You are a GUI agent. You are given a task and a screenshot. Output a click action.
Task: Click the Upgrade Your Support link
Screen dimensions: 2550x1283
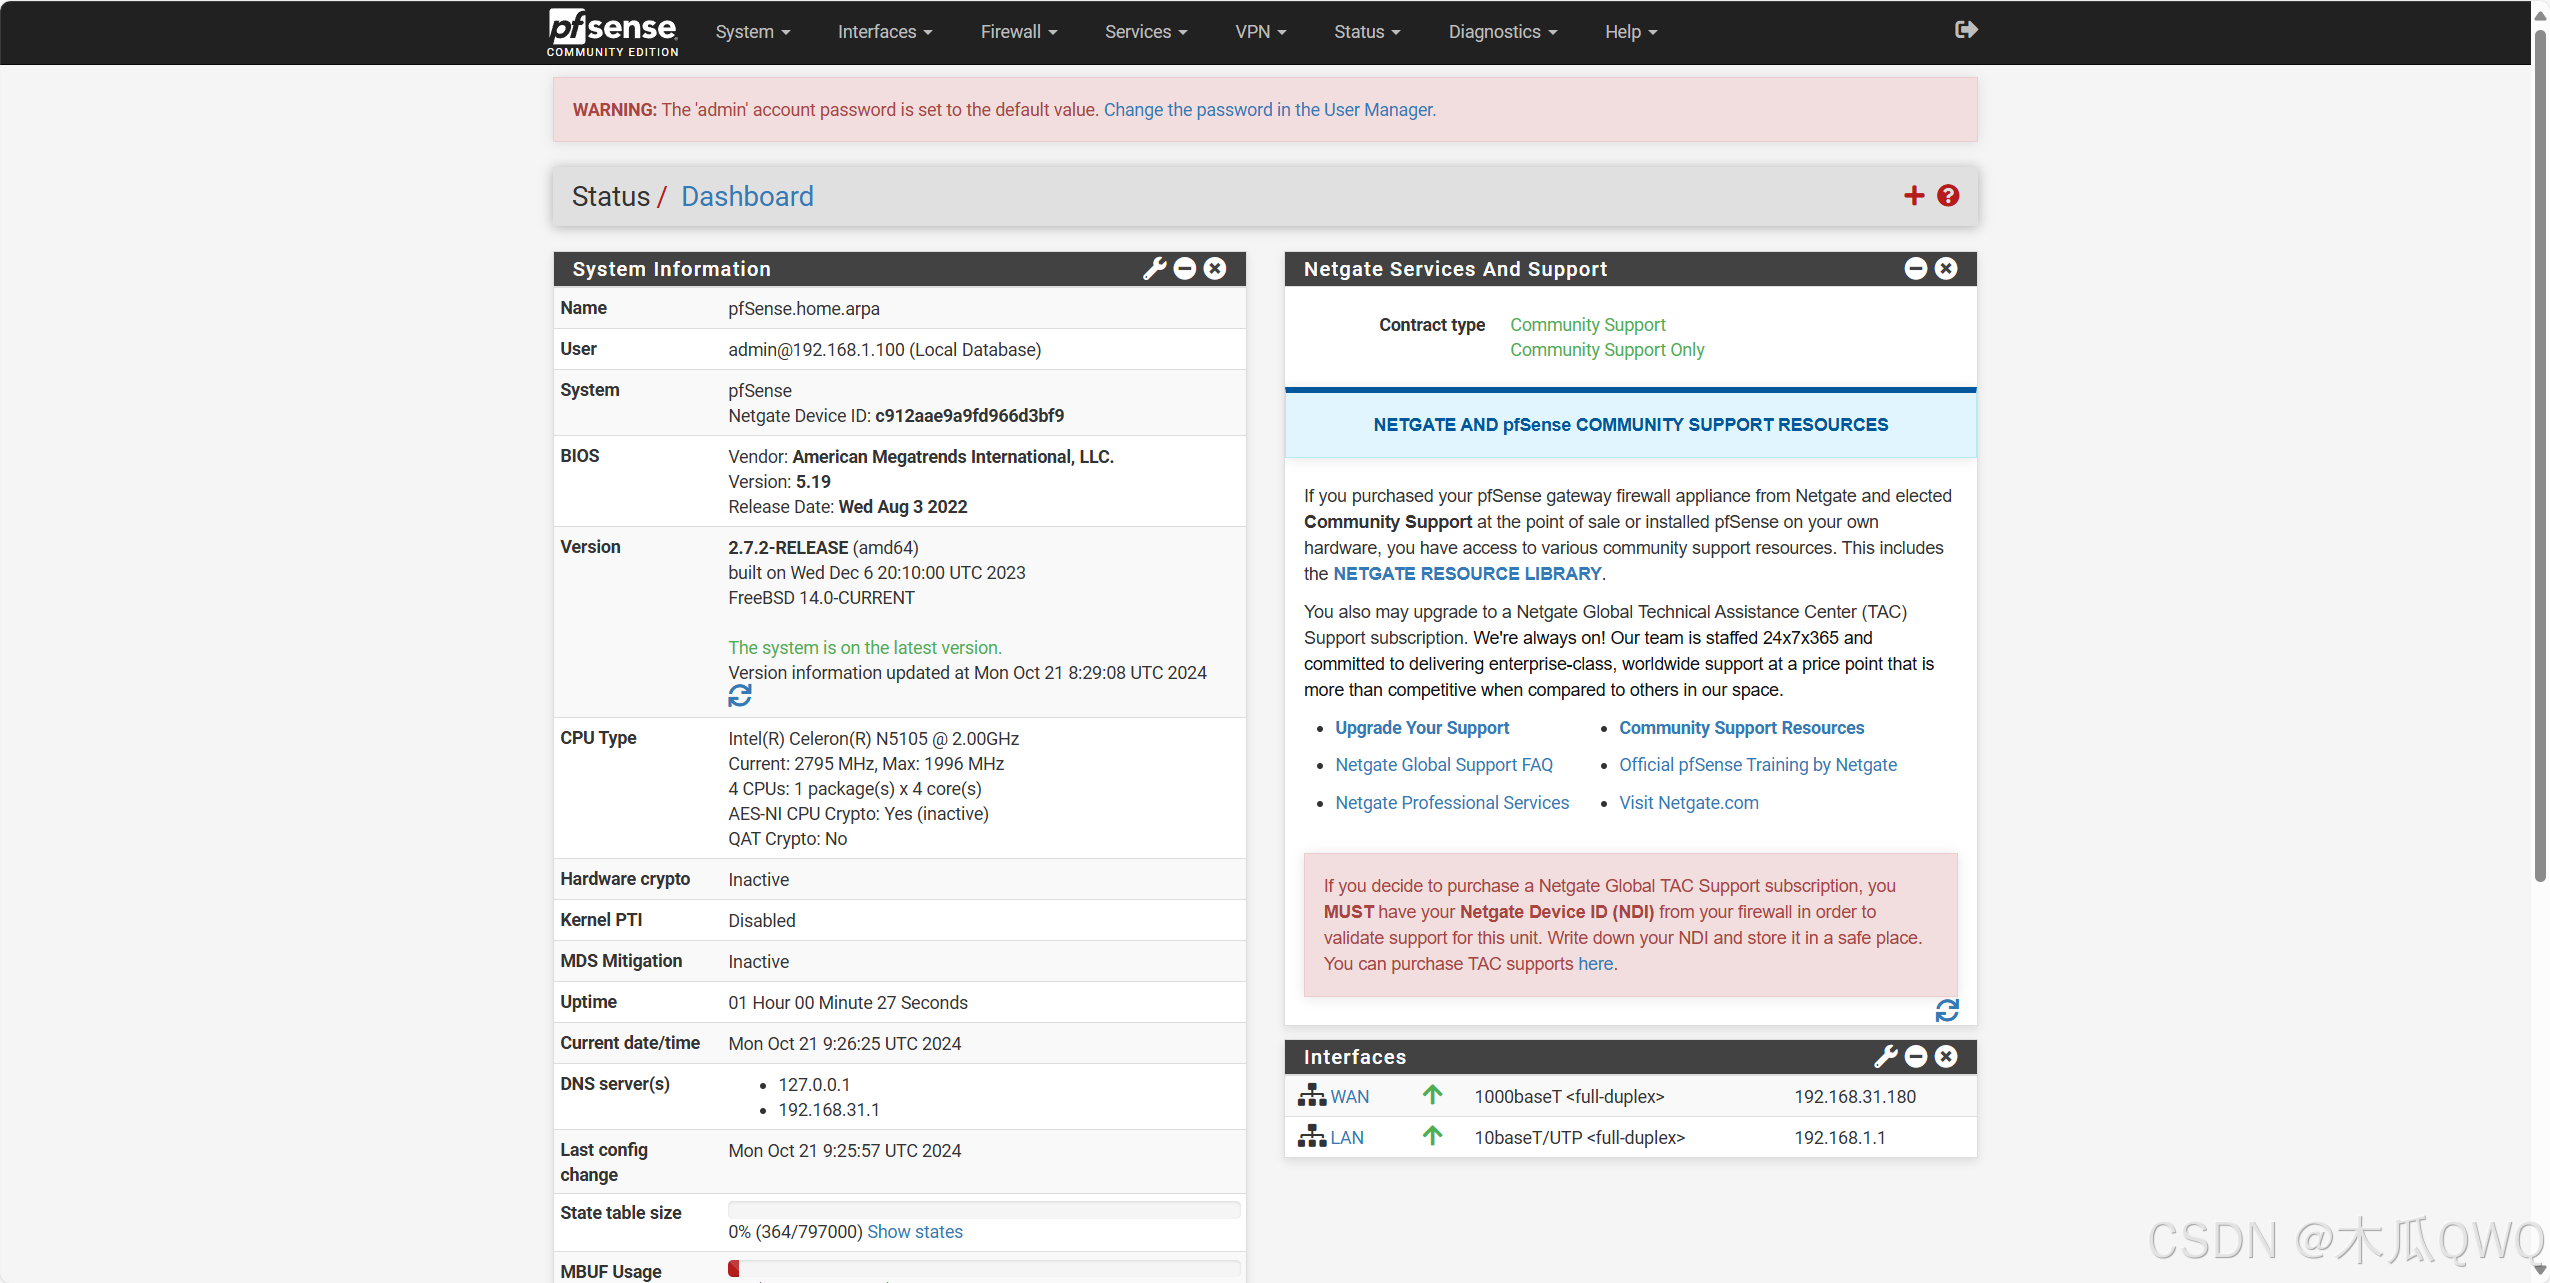tap(1422, 728)
